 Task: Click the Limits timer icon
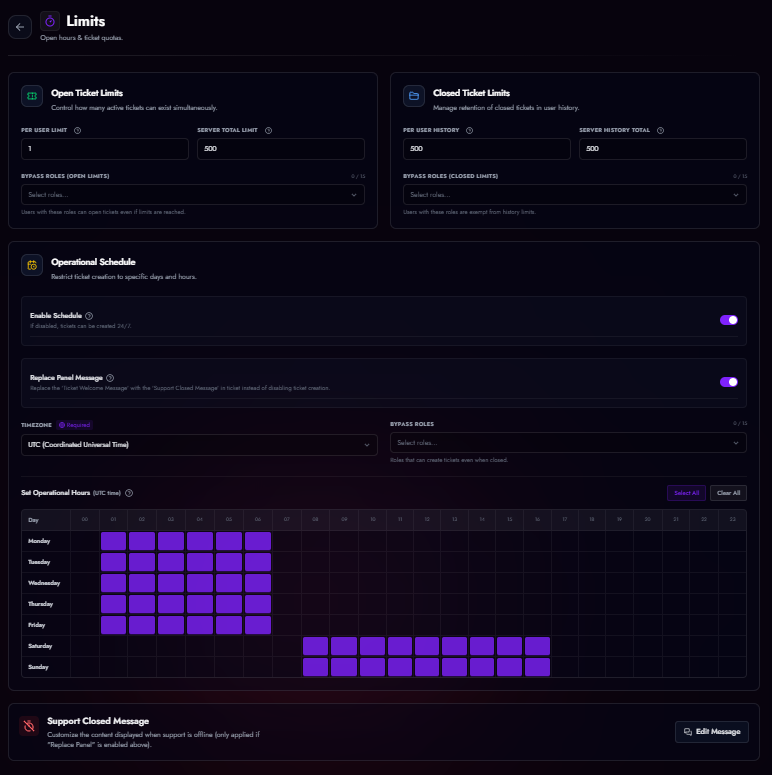click(x=49, y=21)
